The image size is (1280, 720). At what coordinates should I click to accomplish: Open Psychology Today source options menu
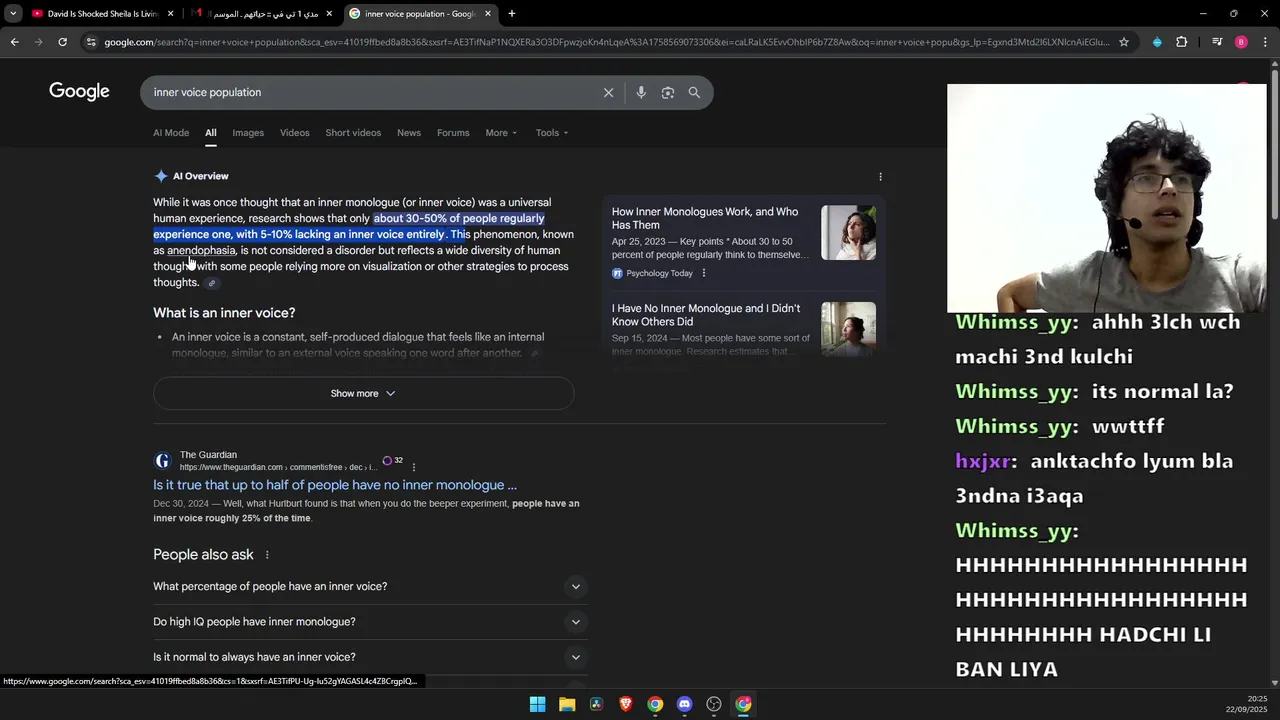[x=703, y=273]
